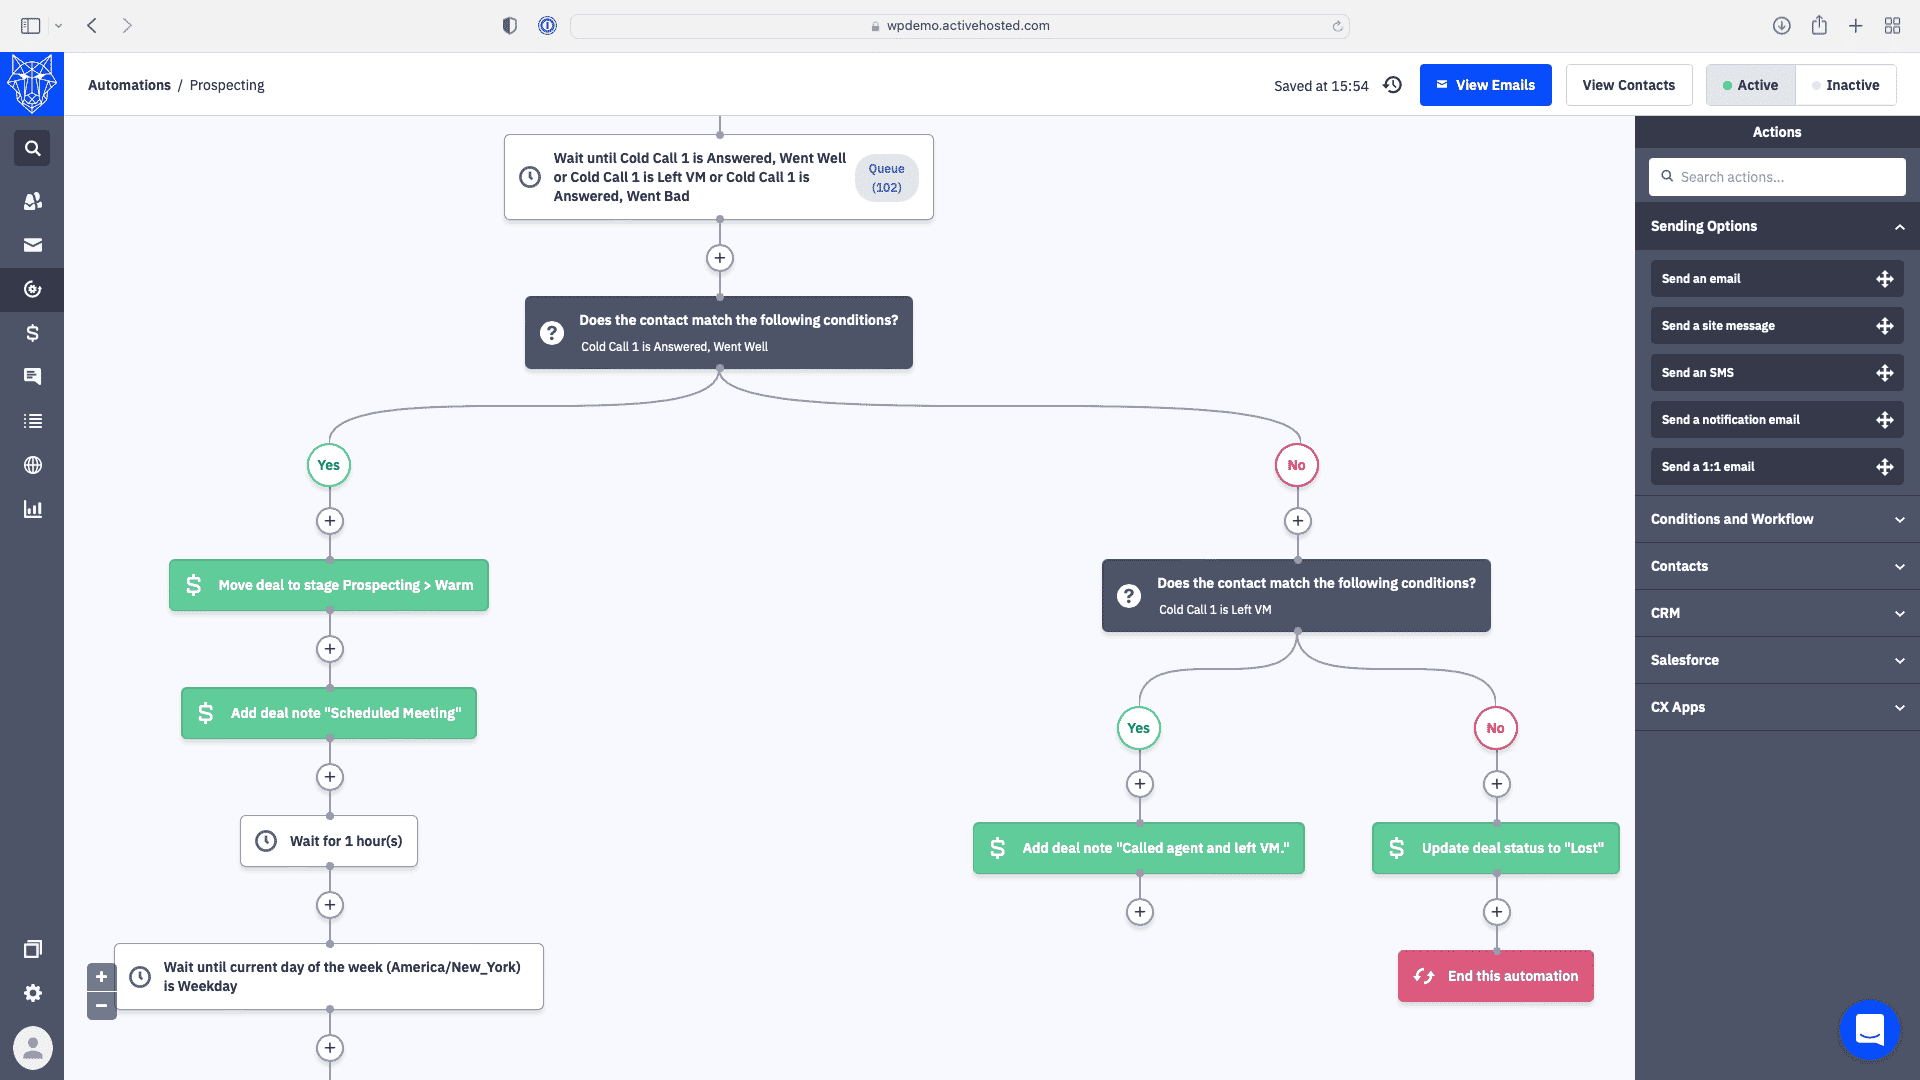Expand the Salesforce actions section
Screen dimensions: 1920x1080
tap(1776, 659)
